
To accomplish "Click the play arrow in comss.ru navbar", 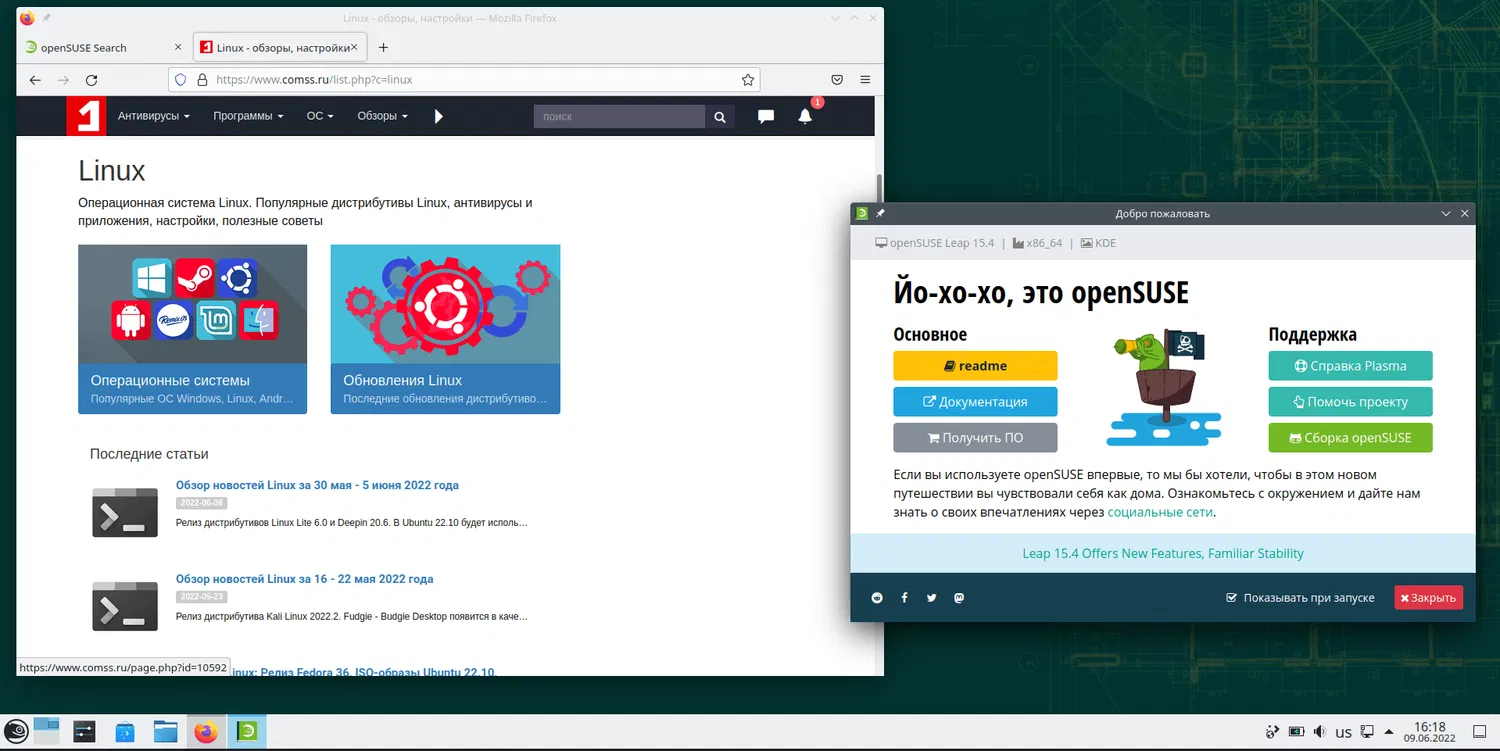I will [x=438, y=116].
